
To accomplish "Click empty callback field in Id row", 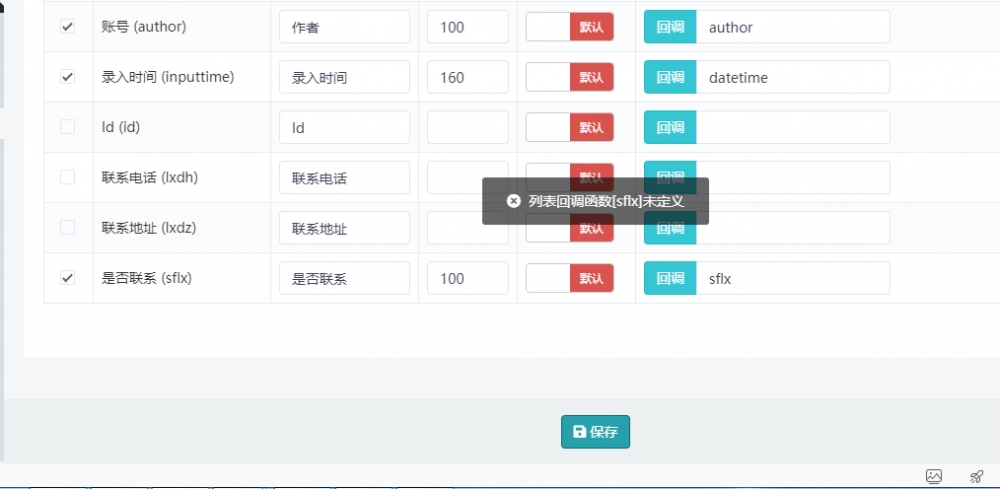I will (x=793, y=128).
